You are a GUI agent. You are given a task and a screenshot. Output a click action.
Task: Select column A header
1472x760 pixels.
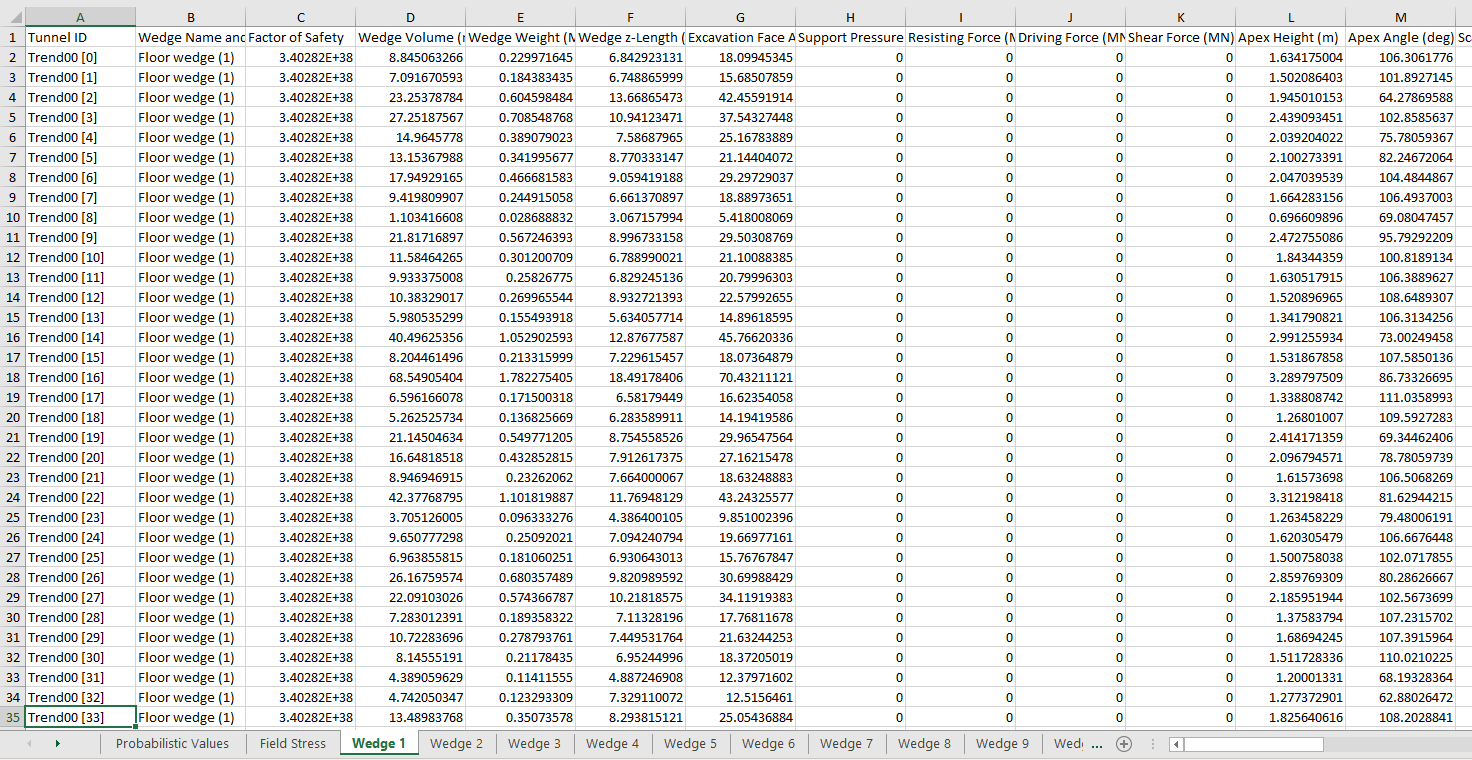coord(80,17)
